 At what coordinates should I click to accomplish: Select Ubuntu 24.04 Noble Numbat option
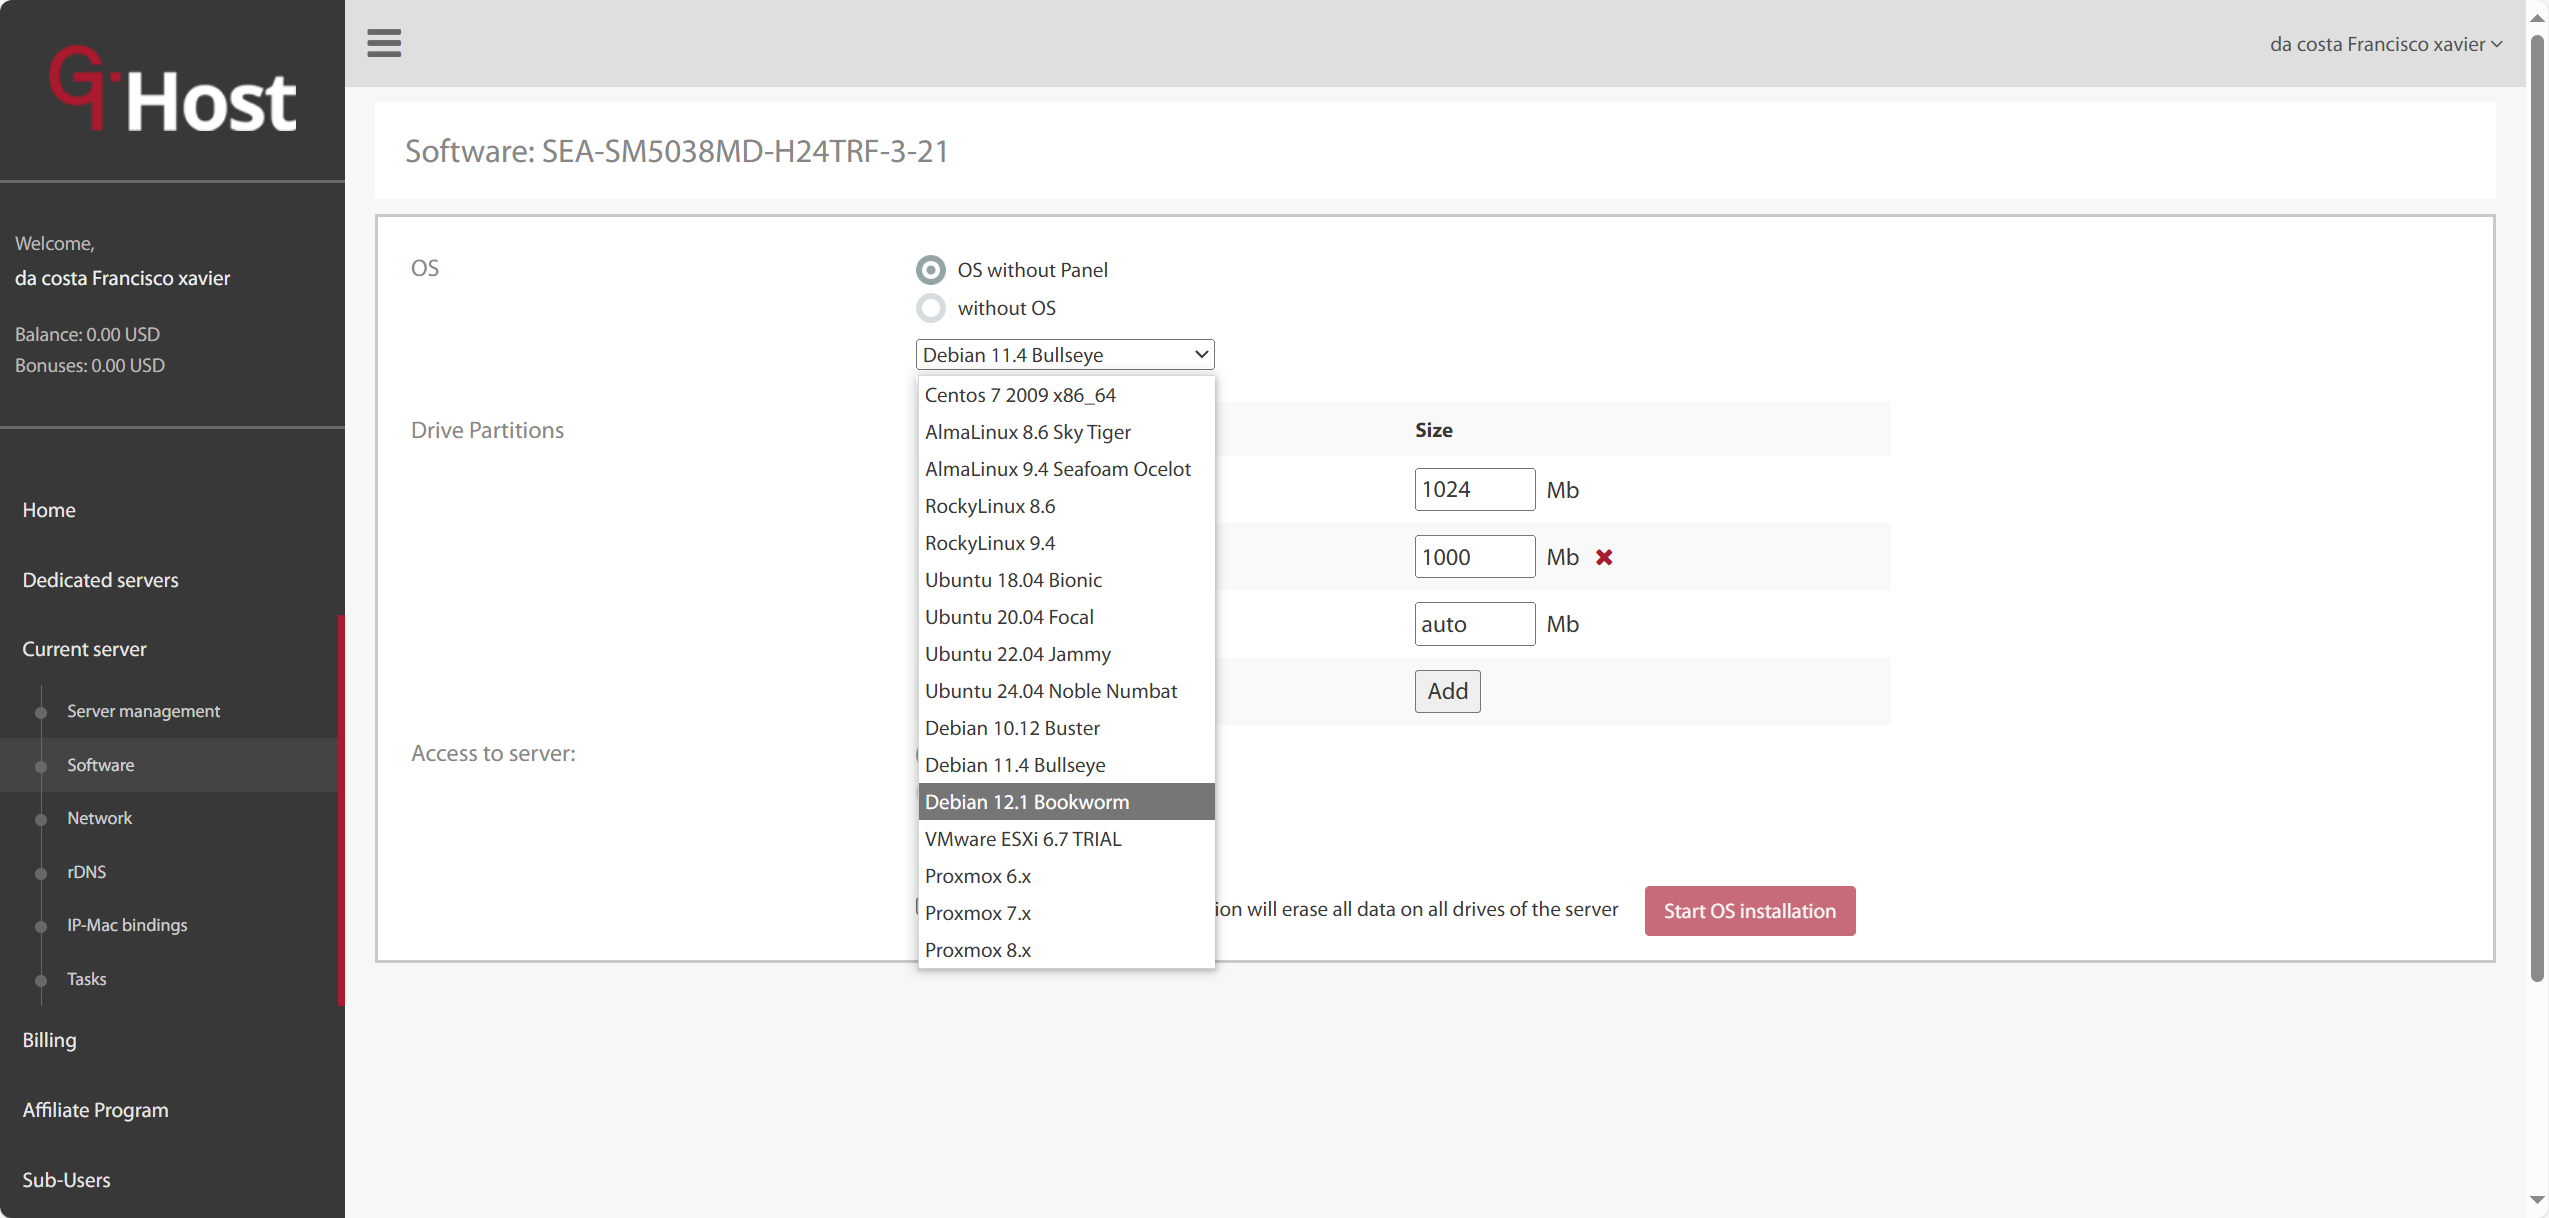(x=1066, y=691)
